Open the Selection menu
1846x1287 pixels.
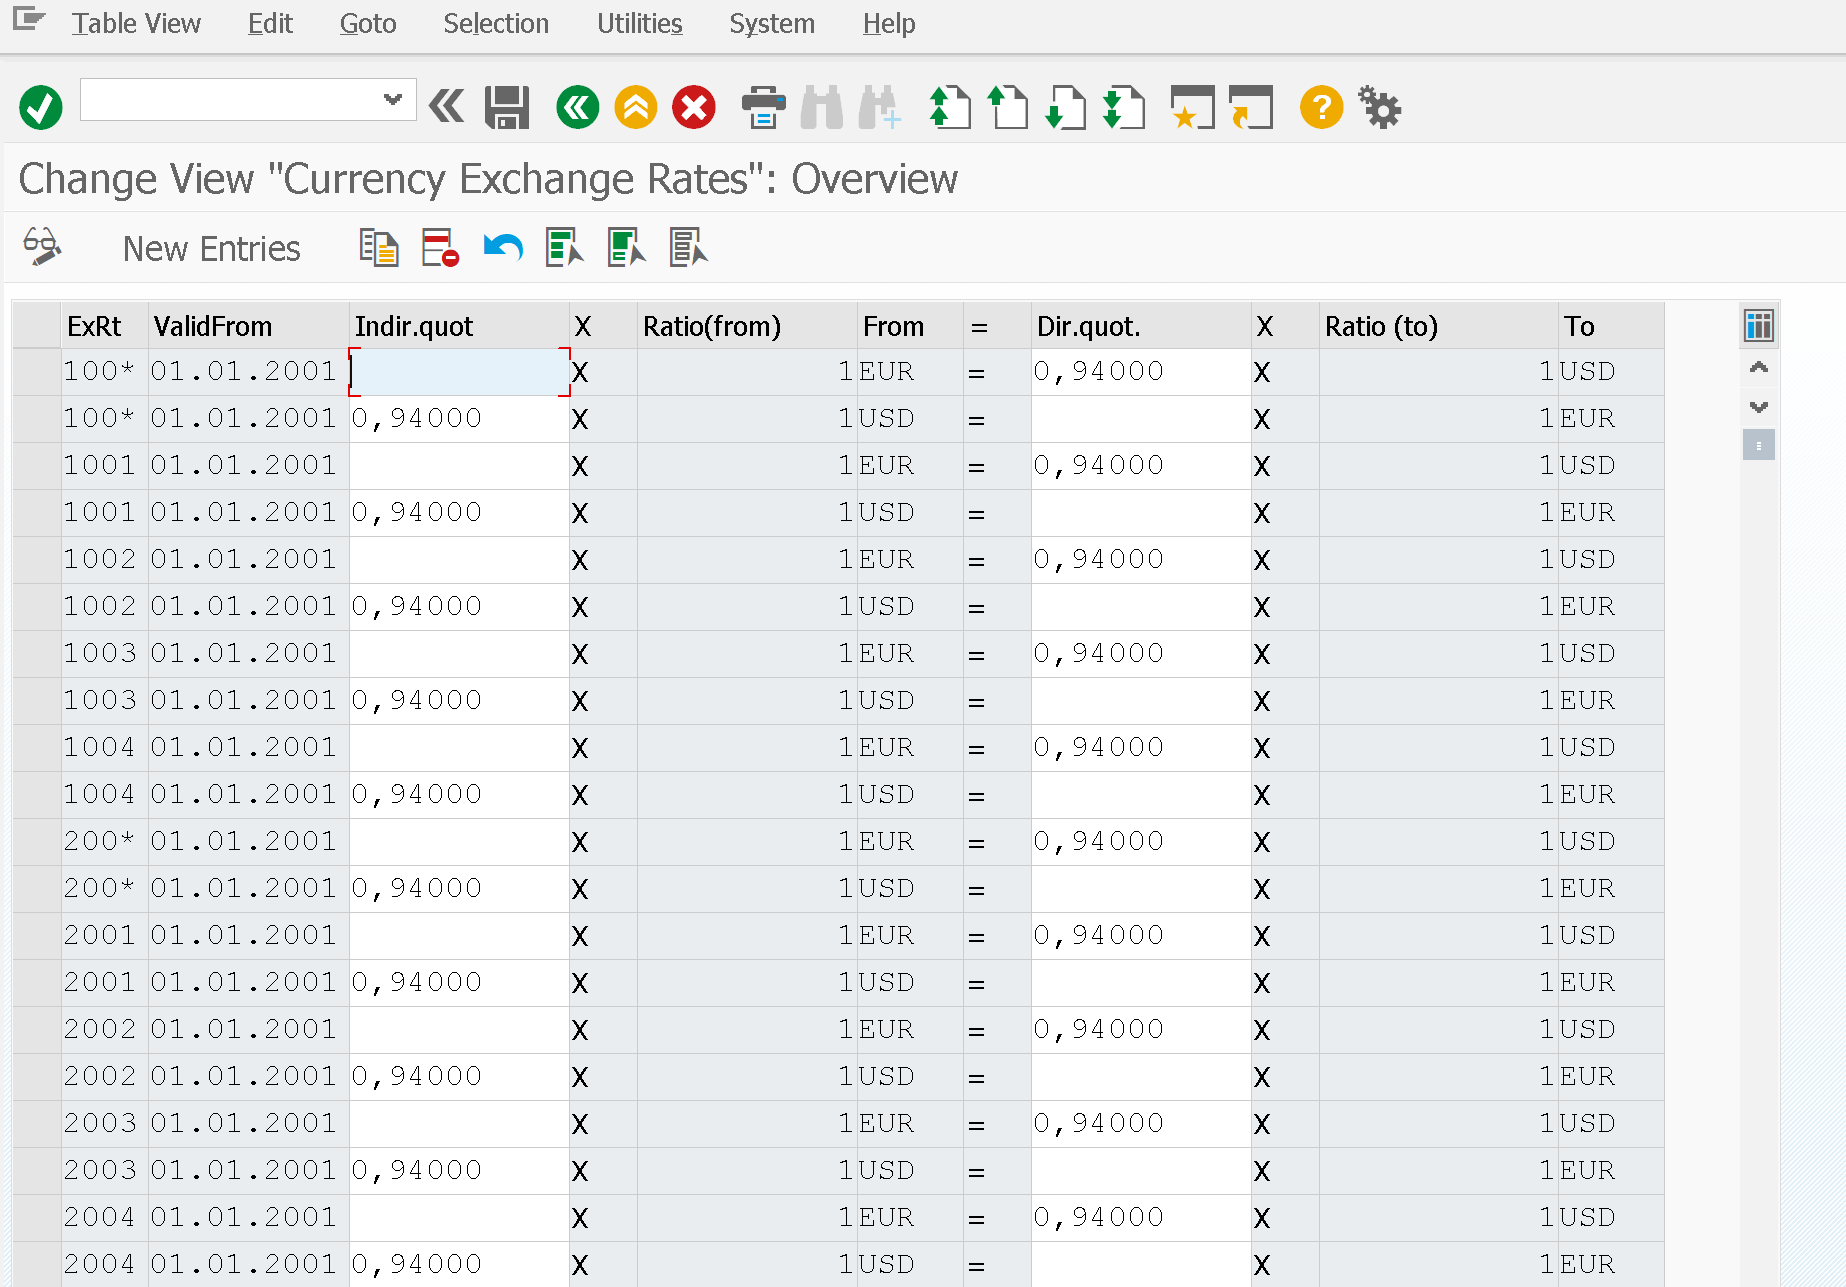click(496, 24)
